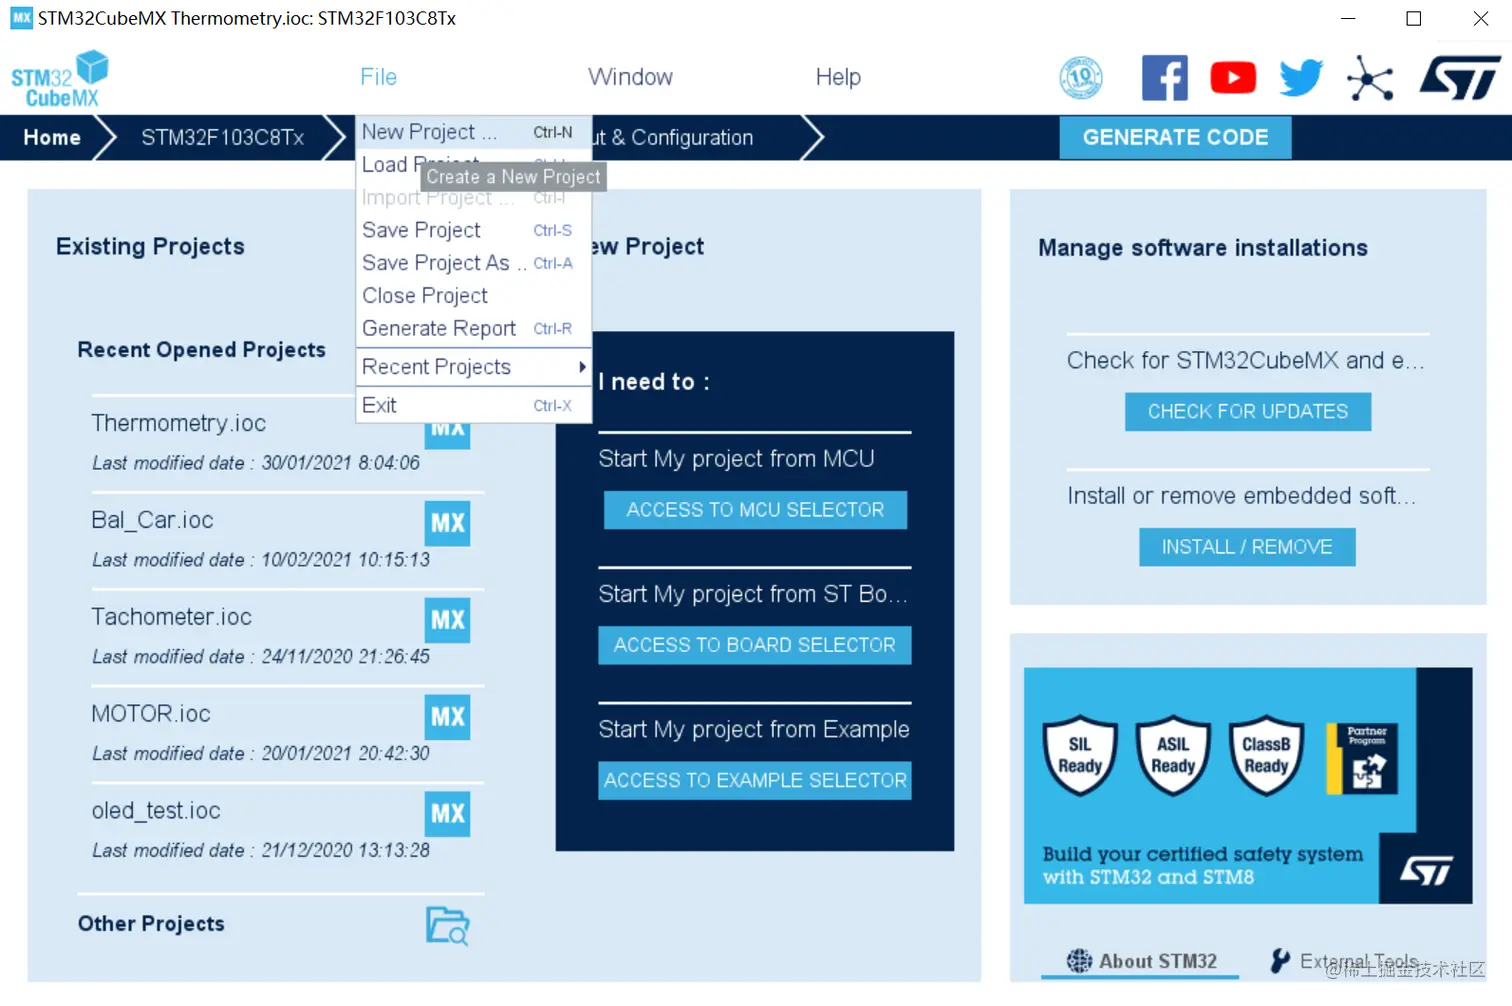The width and height of the screenshot is (1512, 1006).
Task: Open MOTOR.ioc via its MX icon
Action: tap(448, 717)
